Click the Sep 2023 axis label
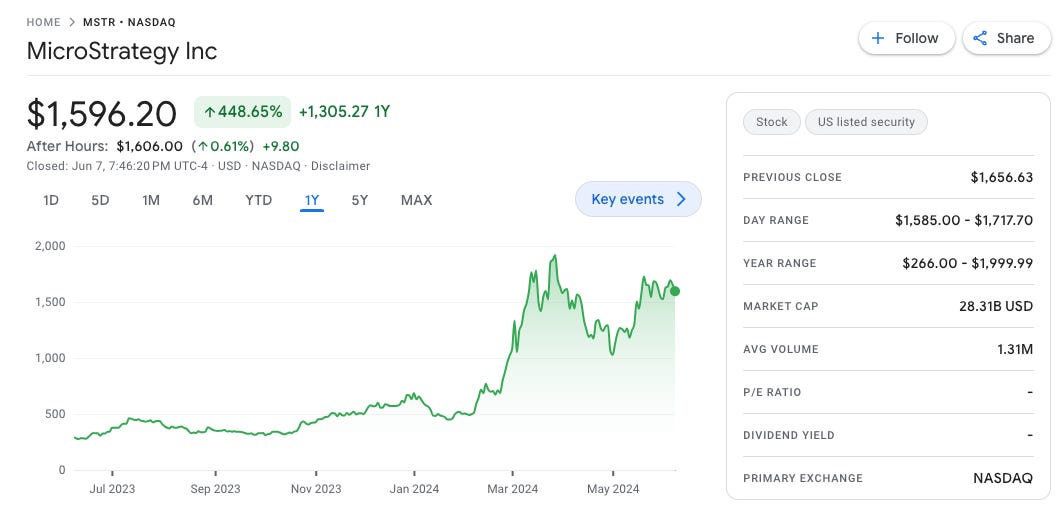 pos(215,489)
